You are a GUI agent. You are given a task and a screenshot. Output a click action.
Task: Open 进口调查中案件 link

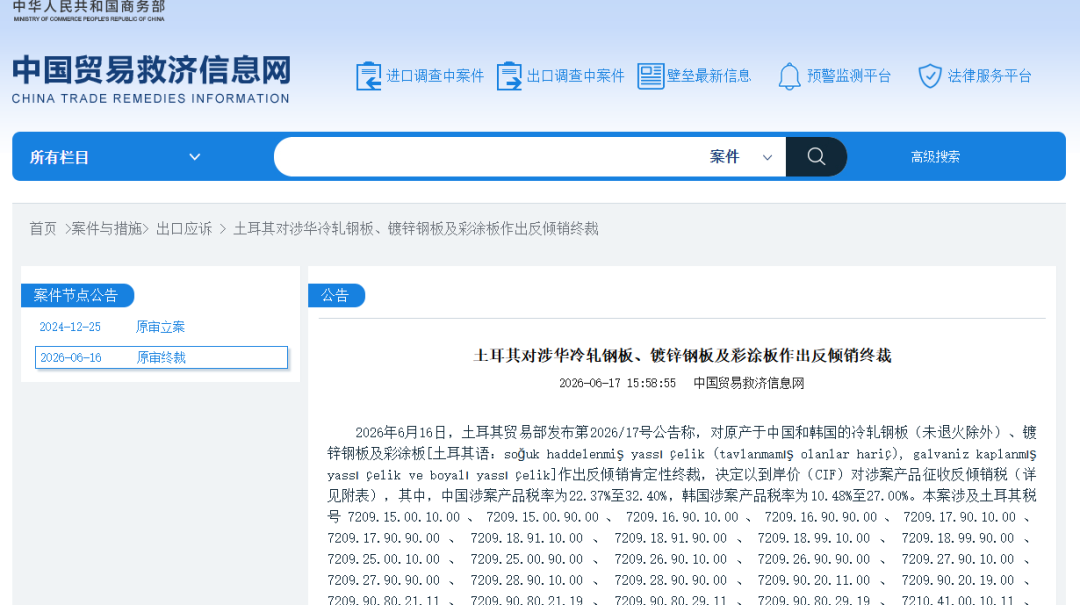tap(435, 76)
